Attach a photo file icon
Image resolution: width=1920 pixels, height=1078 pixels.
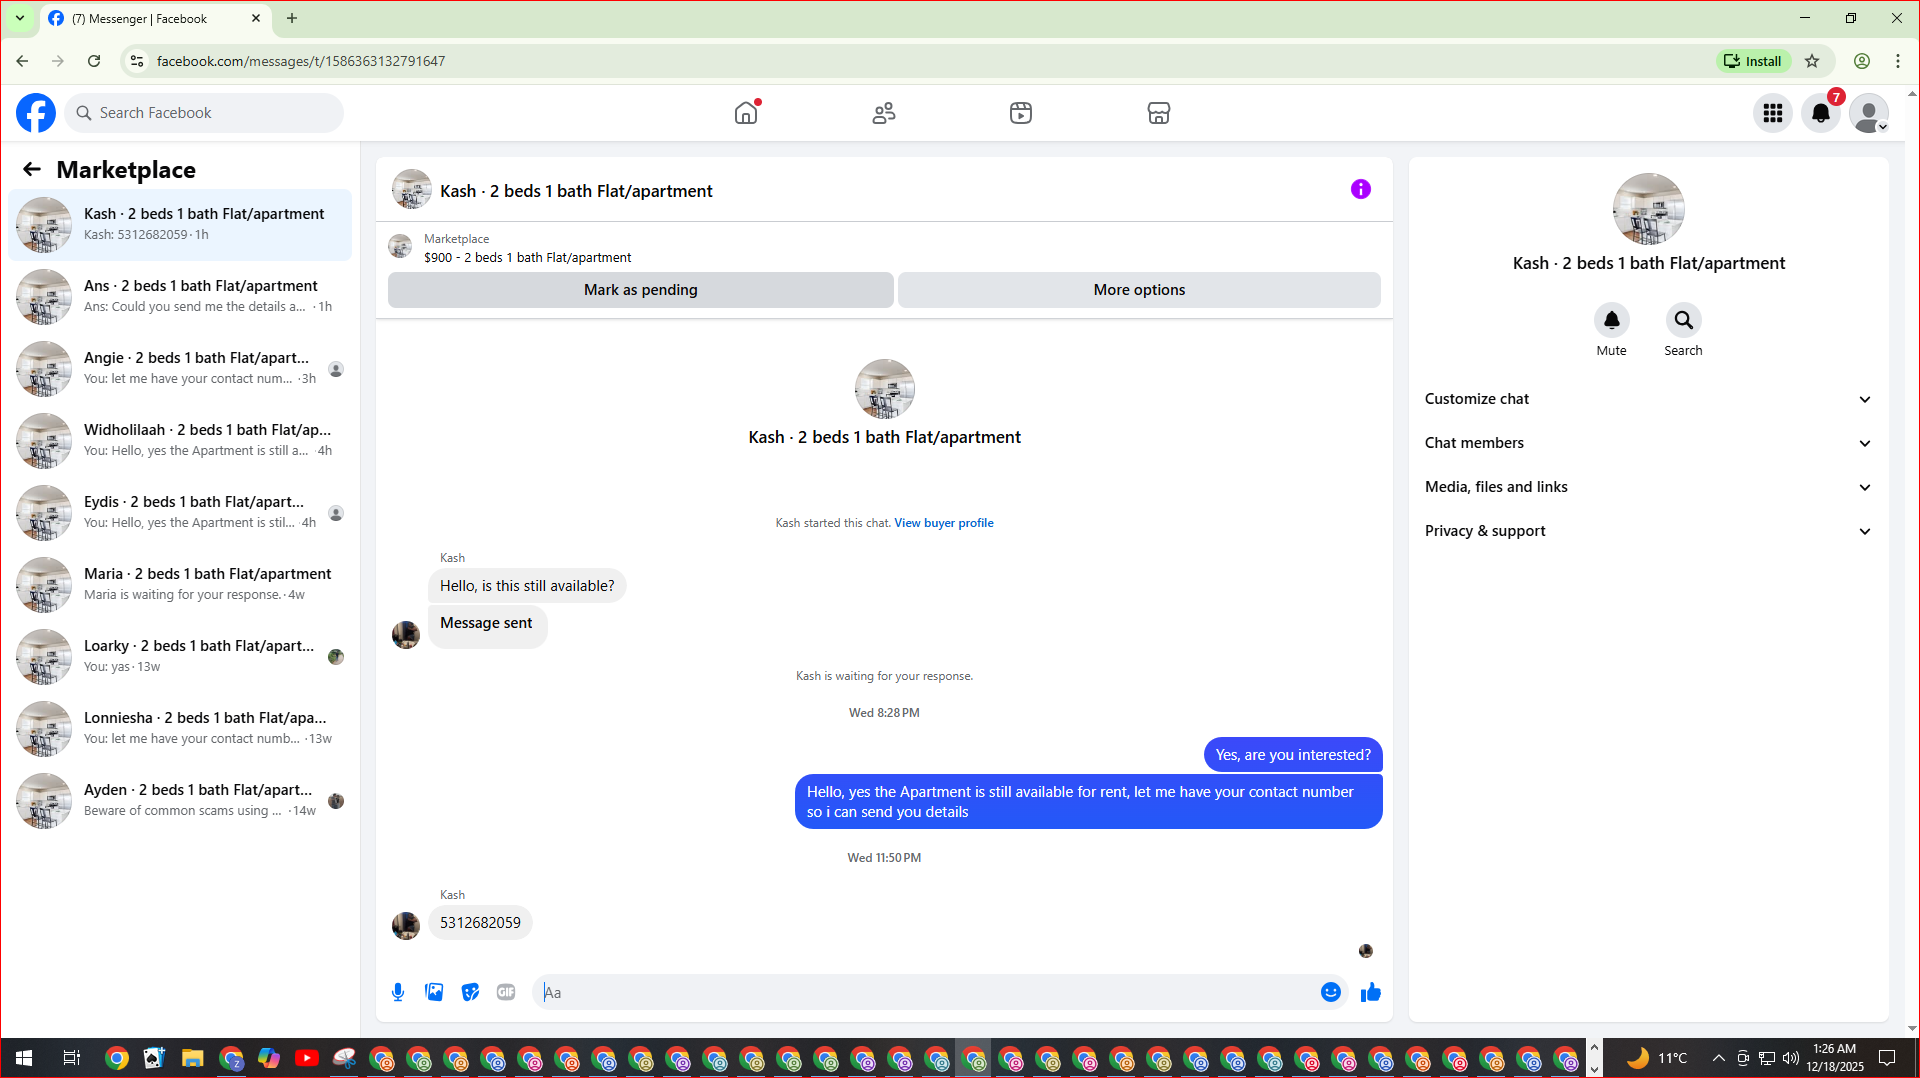(434, 992)
